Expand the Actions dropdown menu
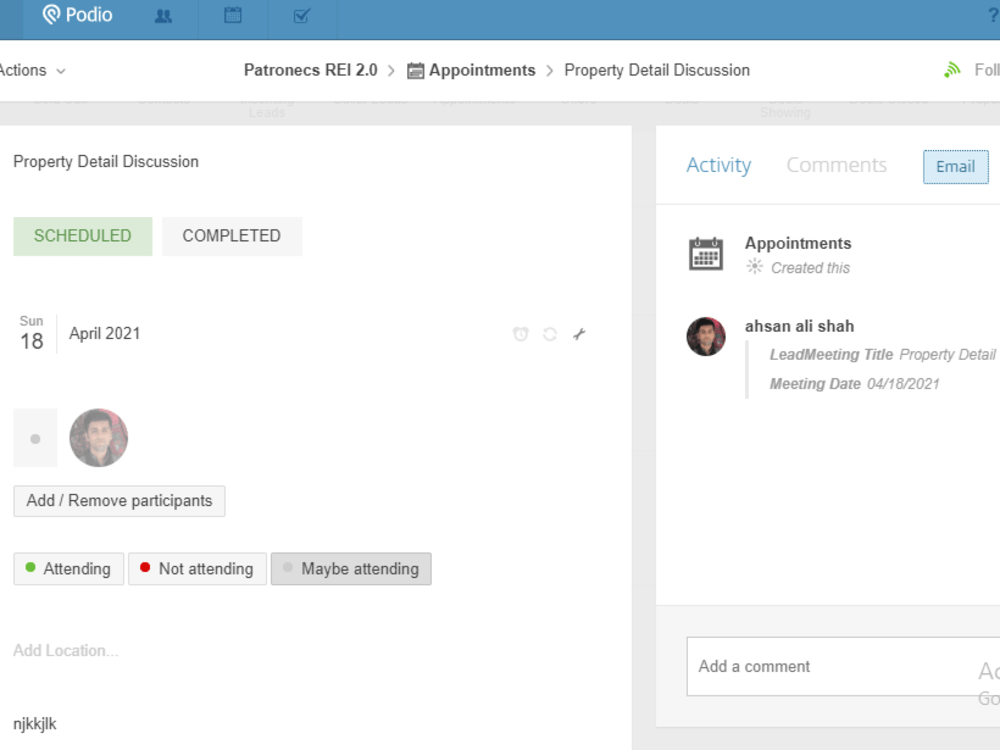 (x=32, y=70)
